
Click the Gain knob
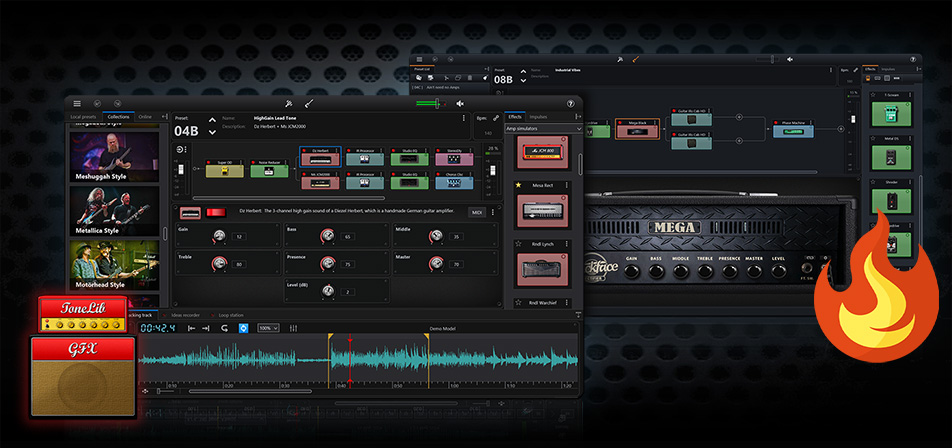click(x=219, y=236)
